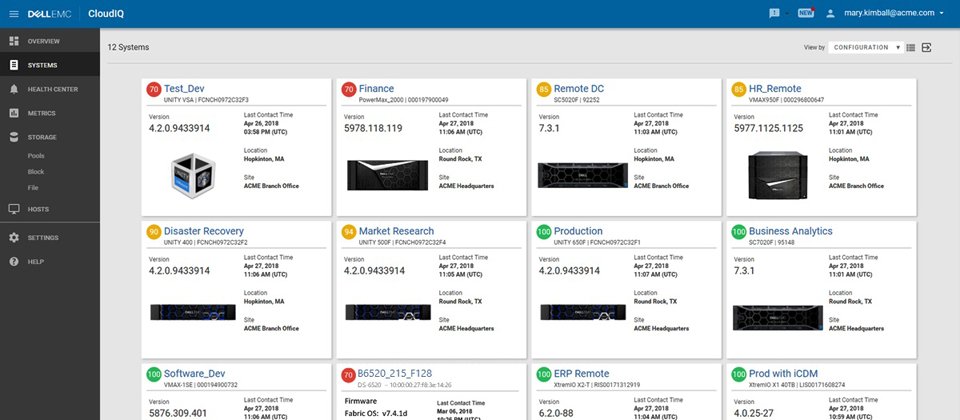Open the hamburger navigation menu
This screenshot has height=420, width=960.
tap(14, 13)
